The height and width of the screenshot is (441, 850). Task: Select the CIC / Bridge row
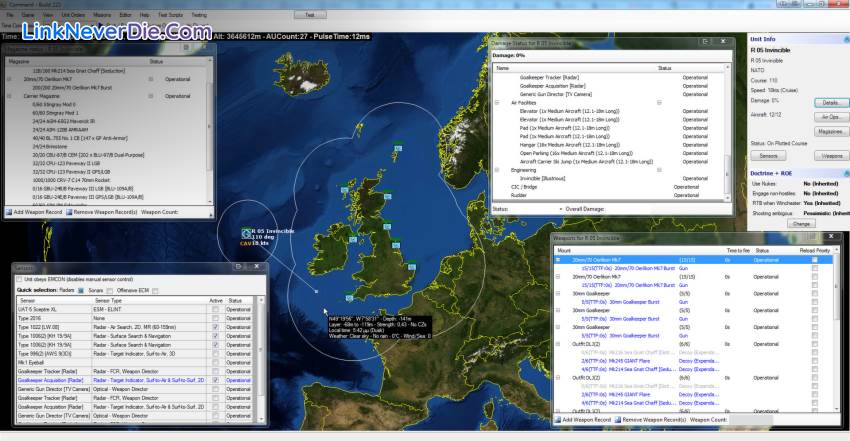610,187
